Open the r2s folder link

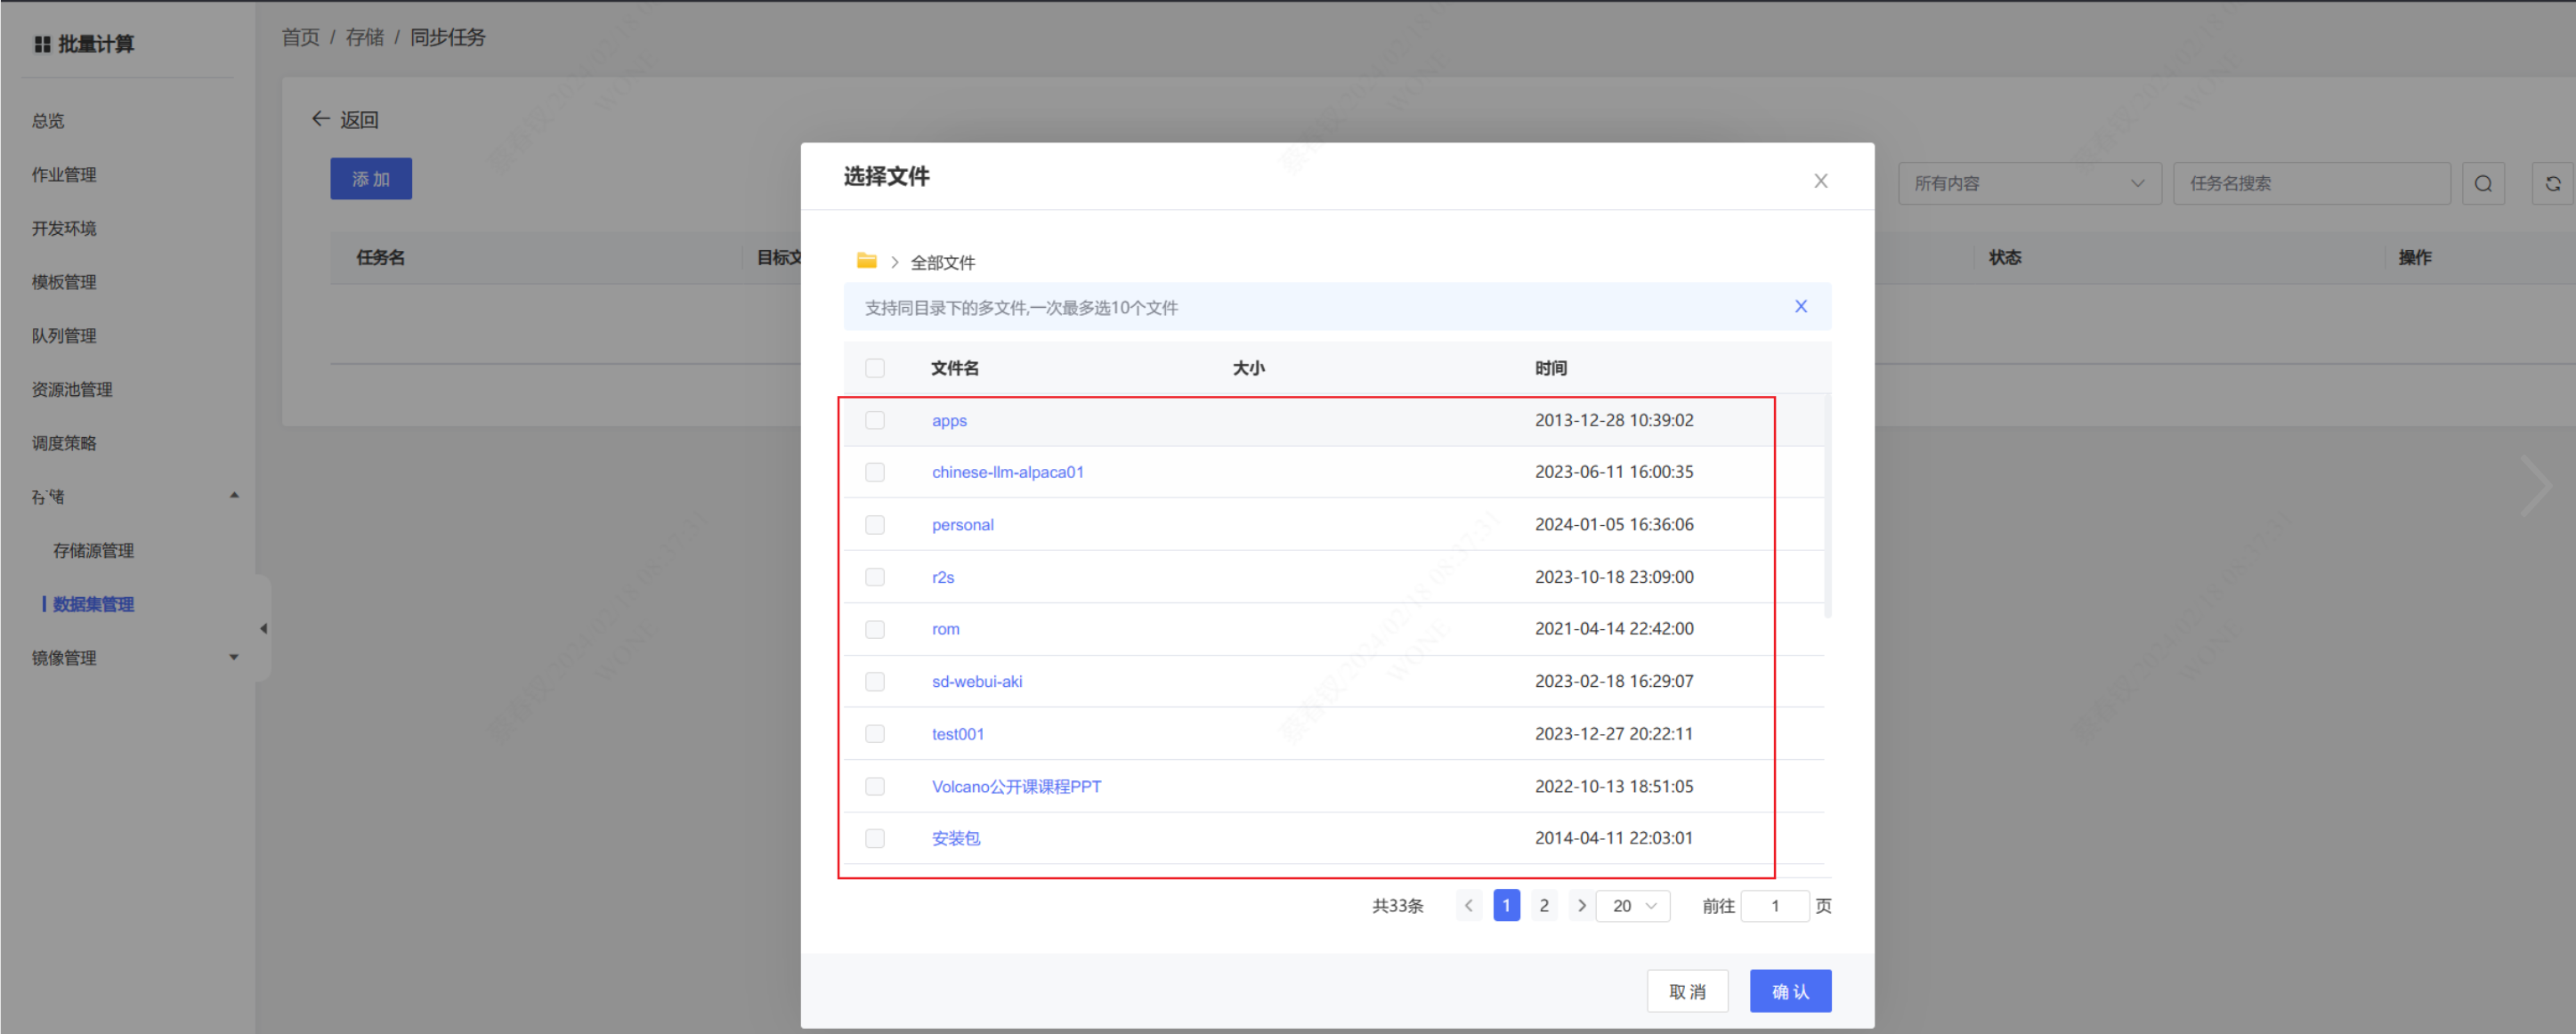click(x=943, y=577)
